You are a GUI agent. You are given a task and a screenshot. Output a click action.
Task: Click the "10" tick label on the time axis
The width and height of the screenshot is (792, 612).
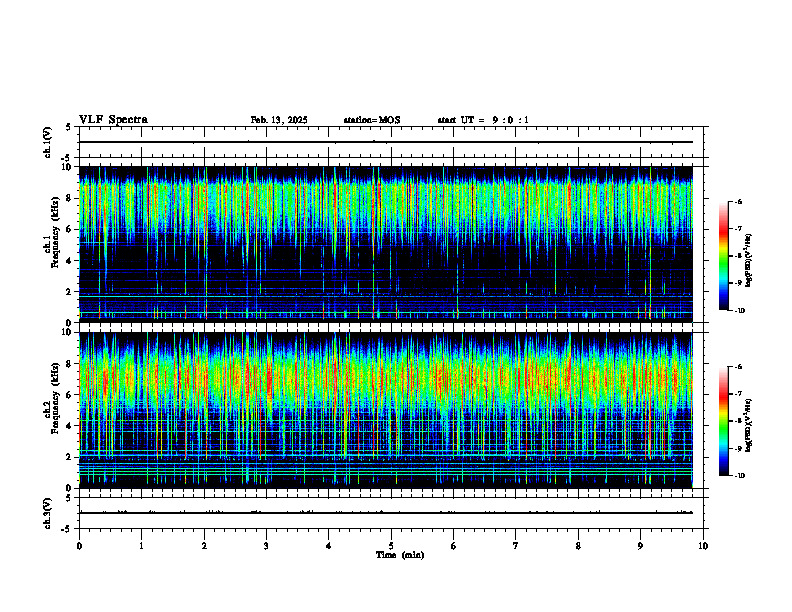click(x=703, y=546)
